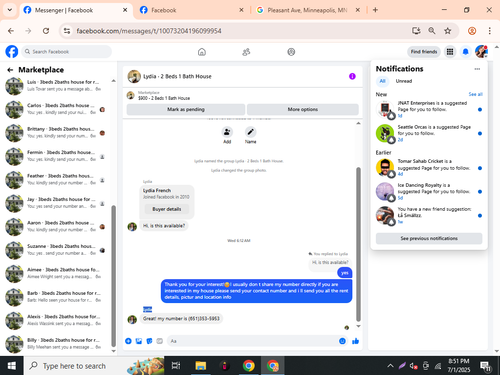The width and height of the screenshot is (500, 375).
Task: Open File Explorer from the taskbar
Action: pos(200,366)
